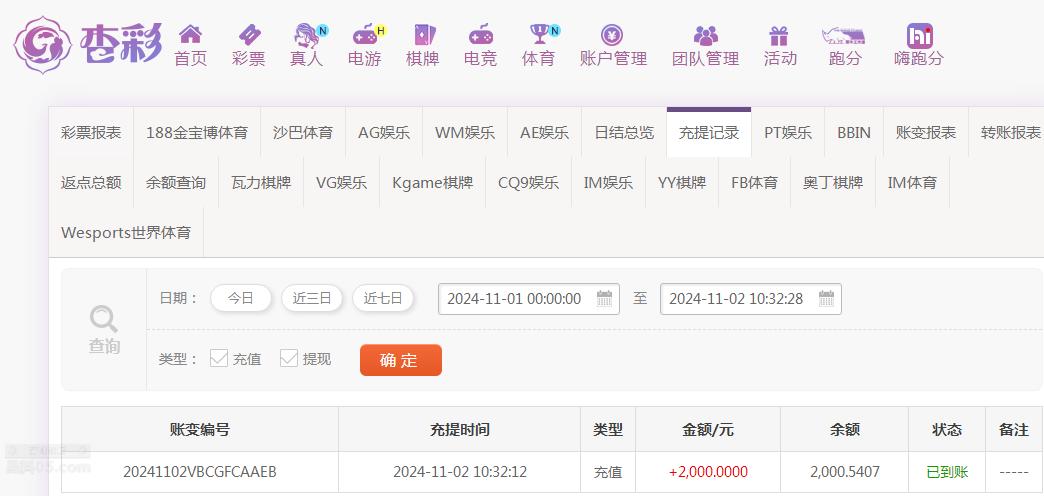Click the 杏彩 site logo
The image size is (1044, 496).
[x=88, y=45]
